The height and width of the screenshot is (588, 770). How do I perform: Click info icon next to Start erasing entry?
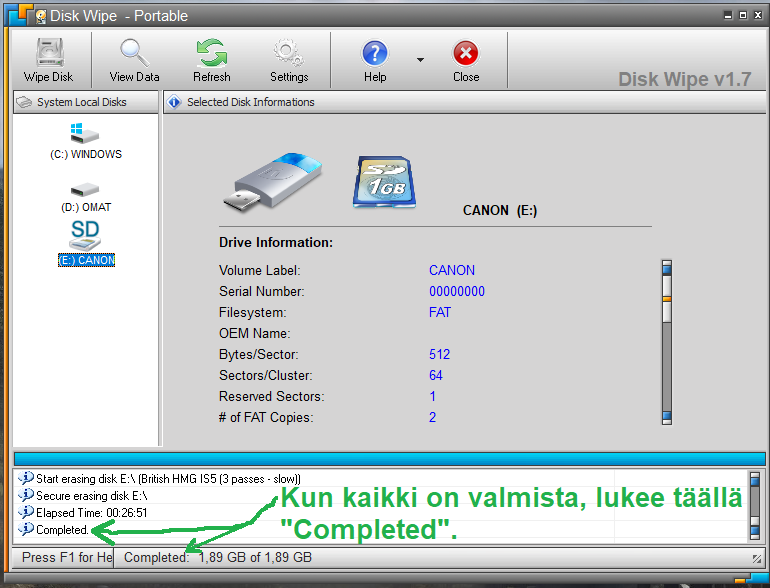coord(26,477)
